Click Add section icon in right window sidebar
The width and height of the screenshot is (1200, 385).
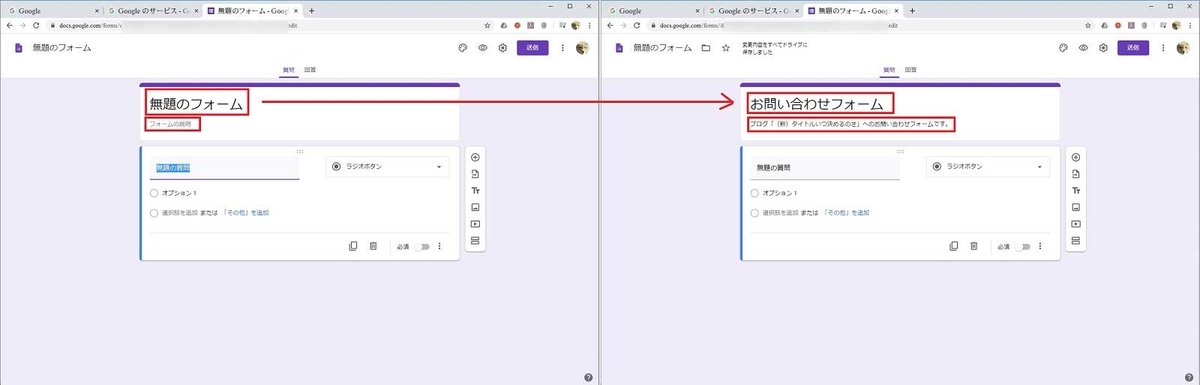tap(1075, 241)
